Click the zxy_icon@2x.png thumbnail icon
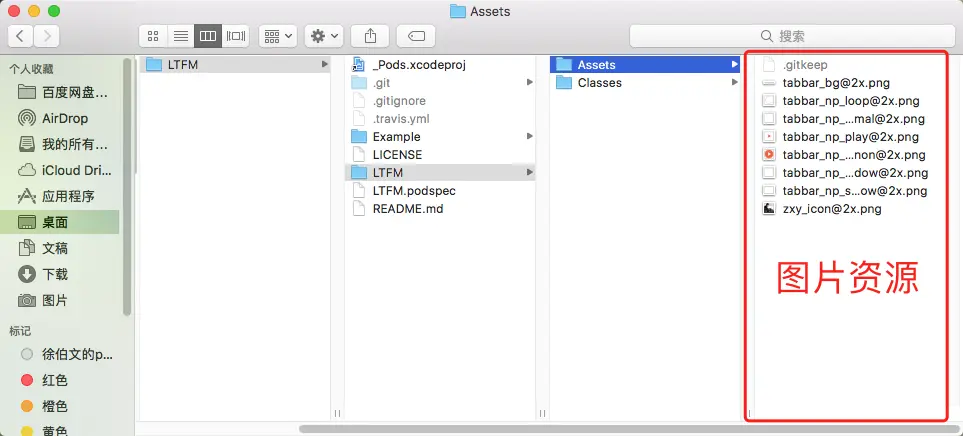Screen dimensions: 963x436 pos(769,209)
